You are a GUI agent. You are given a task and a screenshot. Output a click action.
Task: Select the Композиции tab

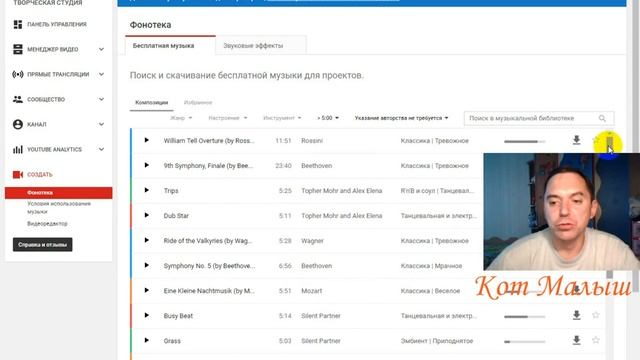tap(151, 102)
